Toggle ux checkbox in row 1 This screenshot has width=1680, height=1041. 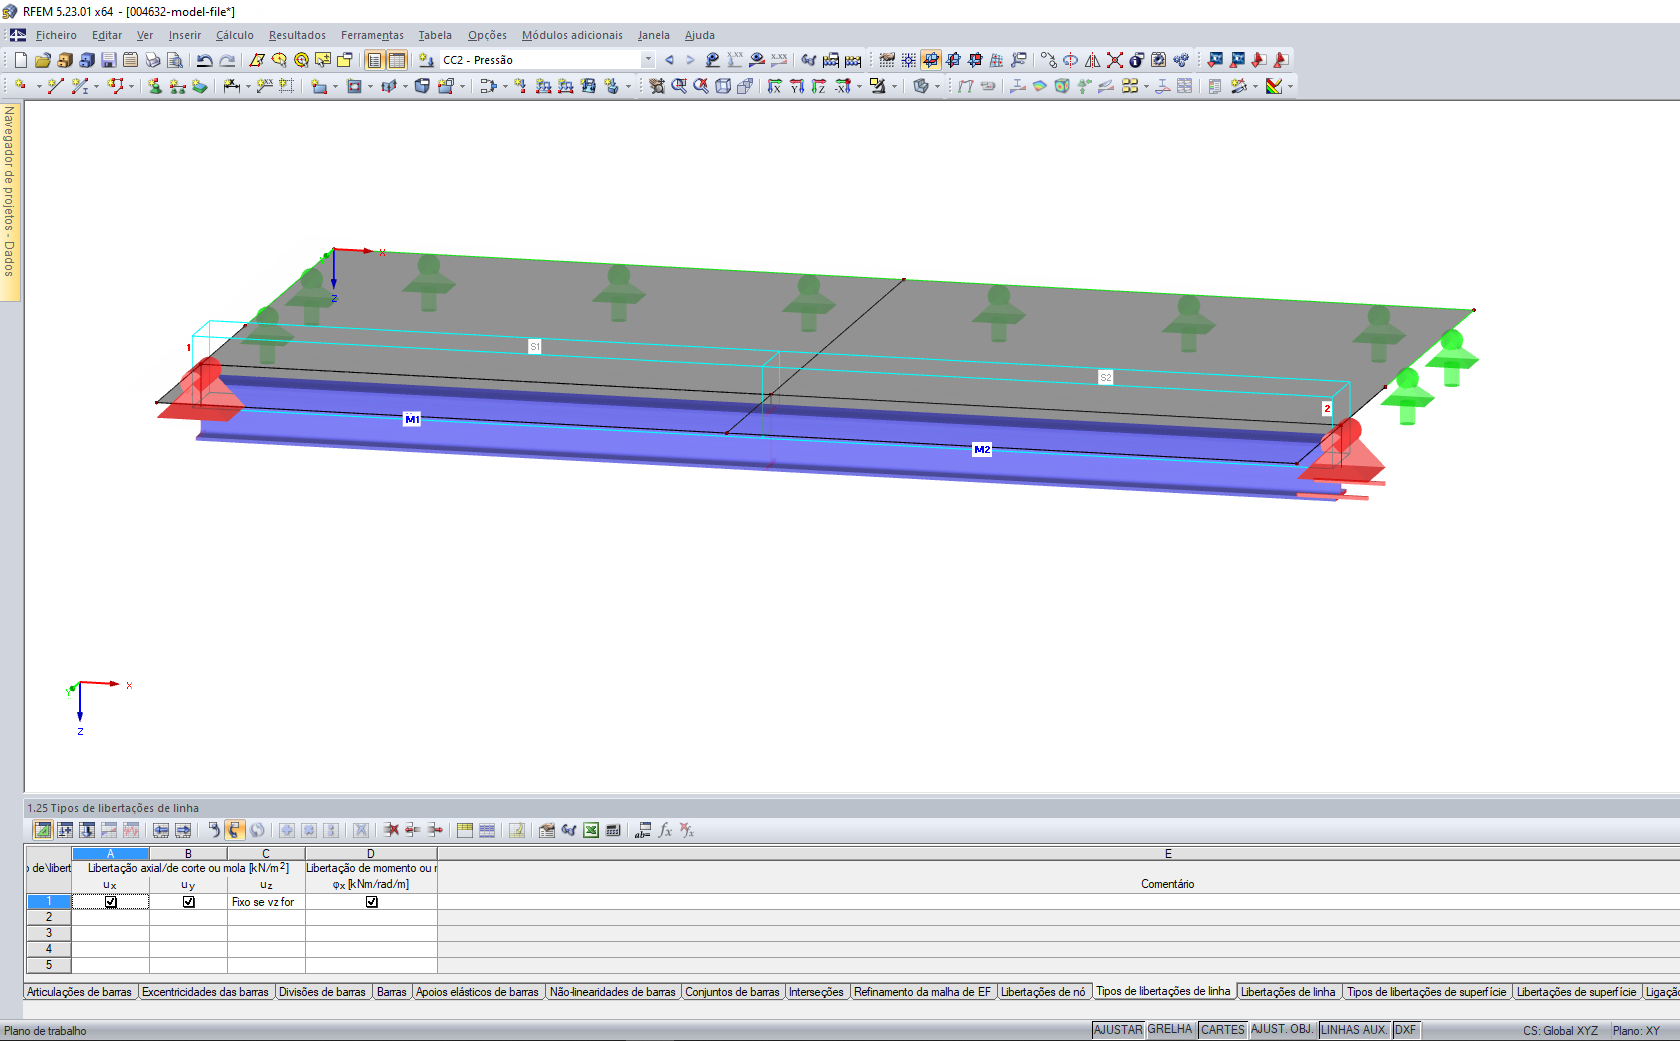(x=111, y=902)
